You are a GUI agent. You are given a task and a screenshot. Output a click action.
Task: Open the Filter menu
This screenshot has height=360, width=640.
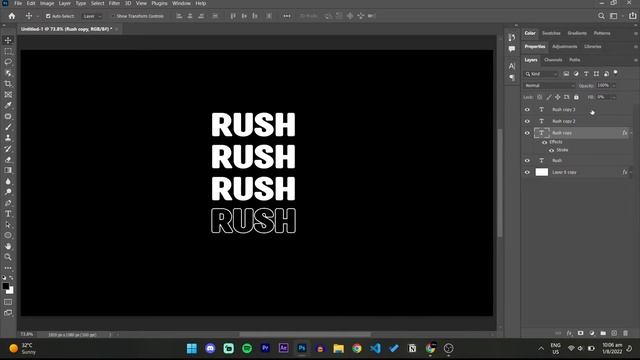tap(114, 3)
